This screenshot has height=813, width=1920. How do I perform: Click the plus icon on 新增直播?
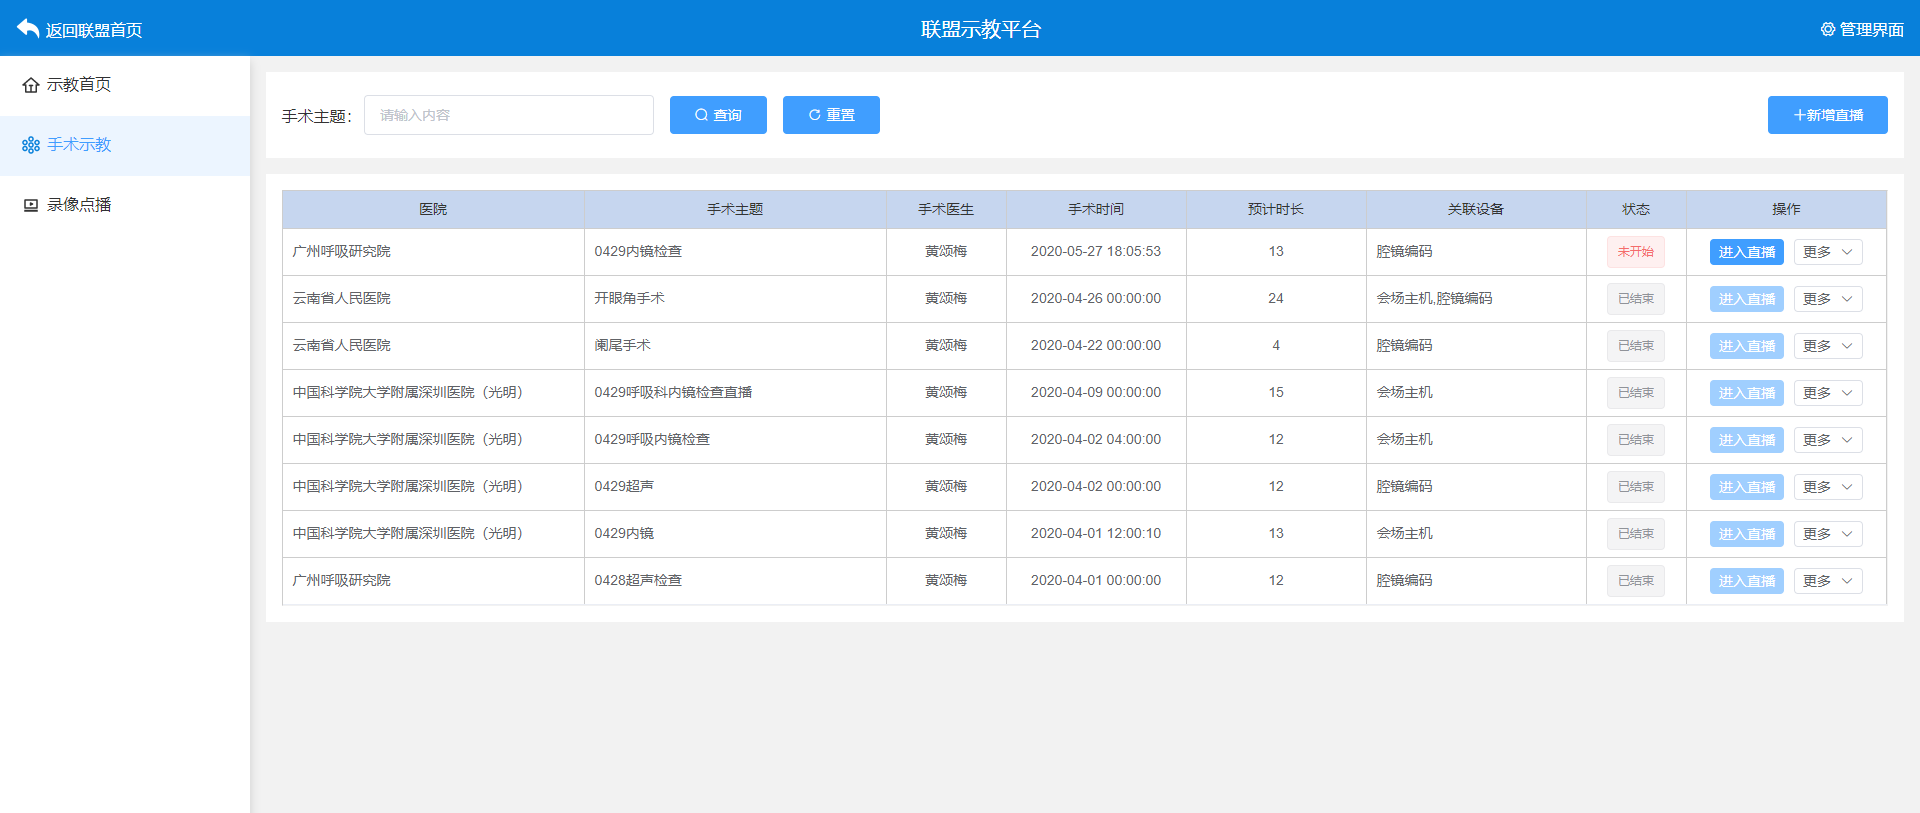click(x=1799, y=115)
